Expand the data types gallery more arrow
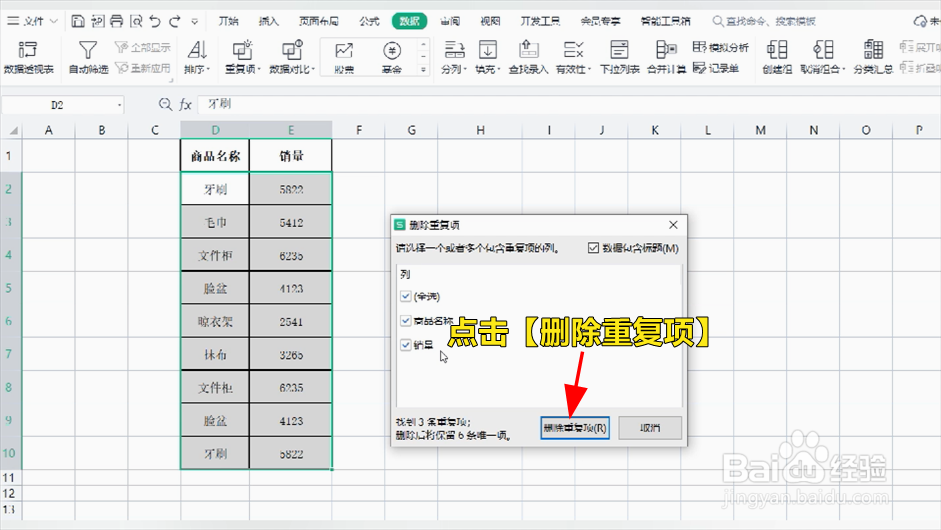This screenshot has width=941, height=530. (423, 70)
